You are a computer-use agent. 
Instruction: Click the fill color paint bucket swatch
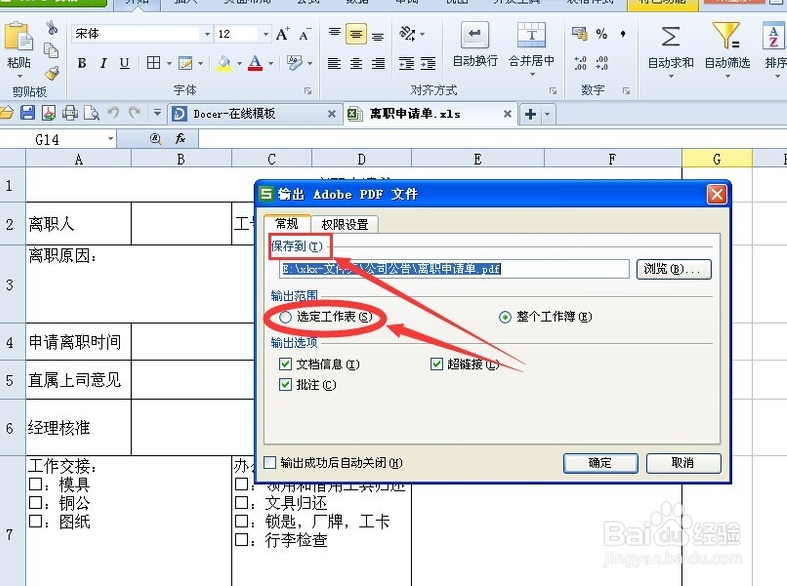click(224, 63)
